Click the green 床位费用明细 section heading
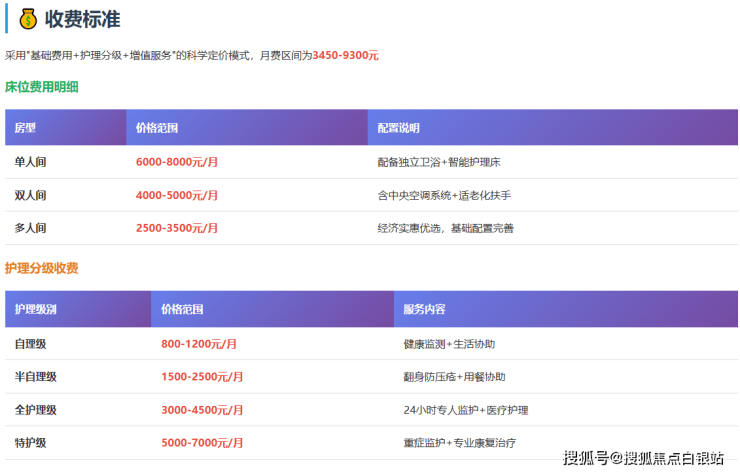740x474 pixels. pos(42,87)
